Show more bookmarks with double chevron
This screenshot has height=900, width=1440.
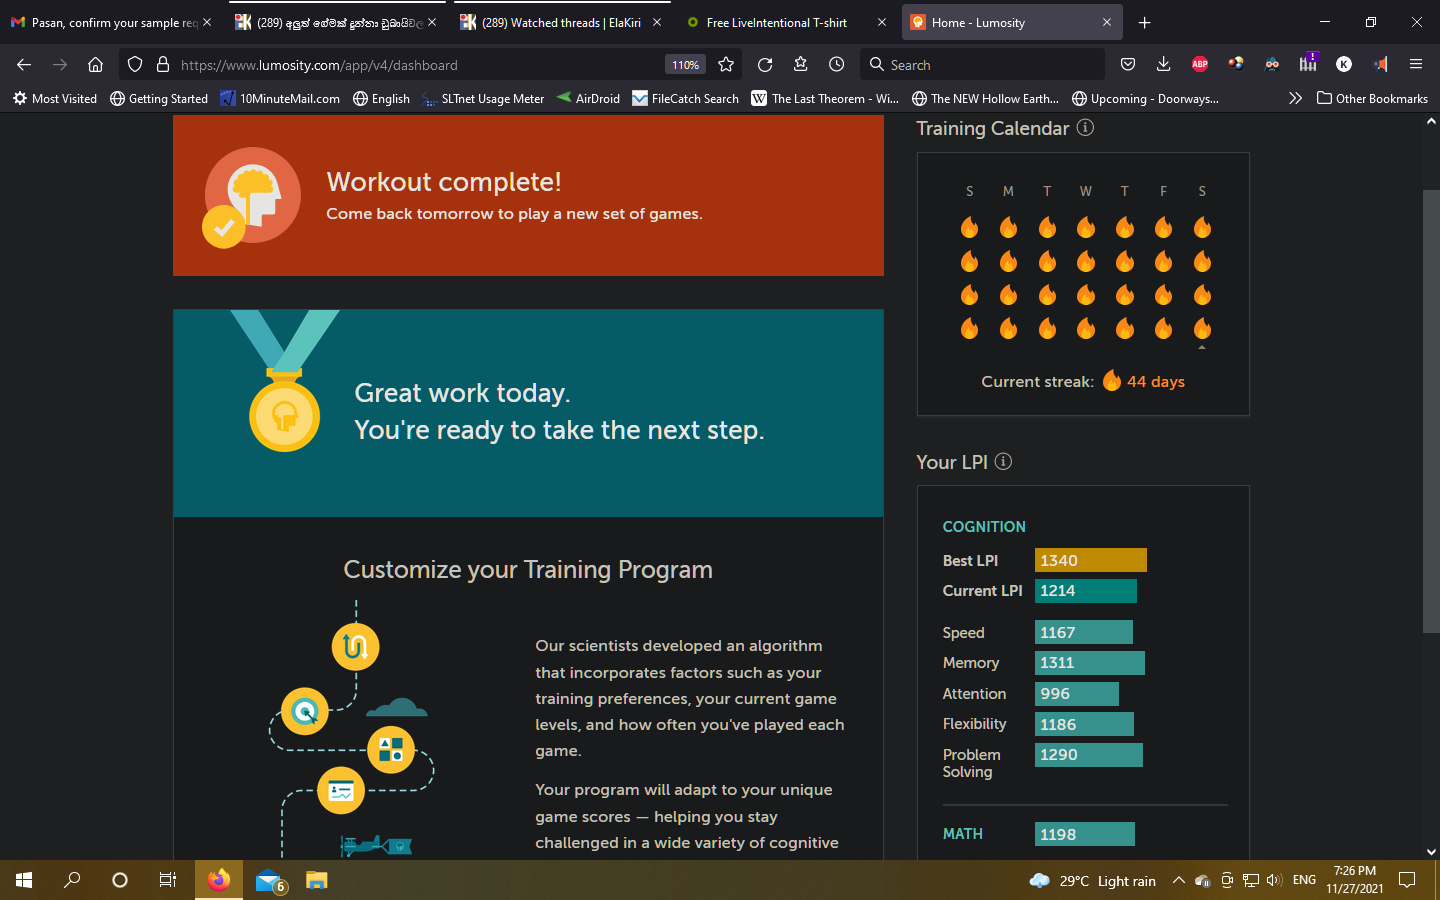coord(1295,98)
